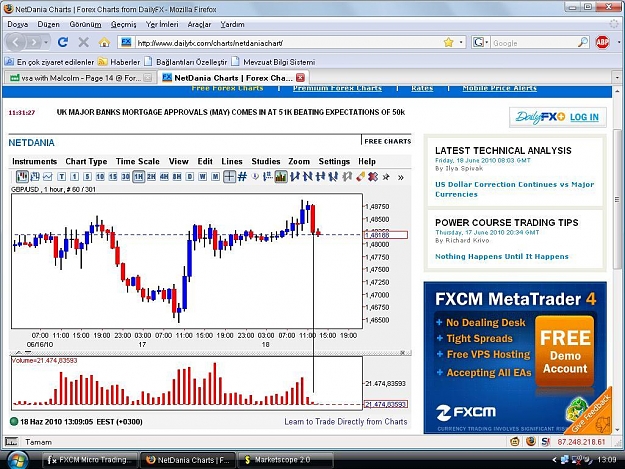Open Firefox Araçlar menu

coord(199,24)
